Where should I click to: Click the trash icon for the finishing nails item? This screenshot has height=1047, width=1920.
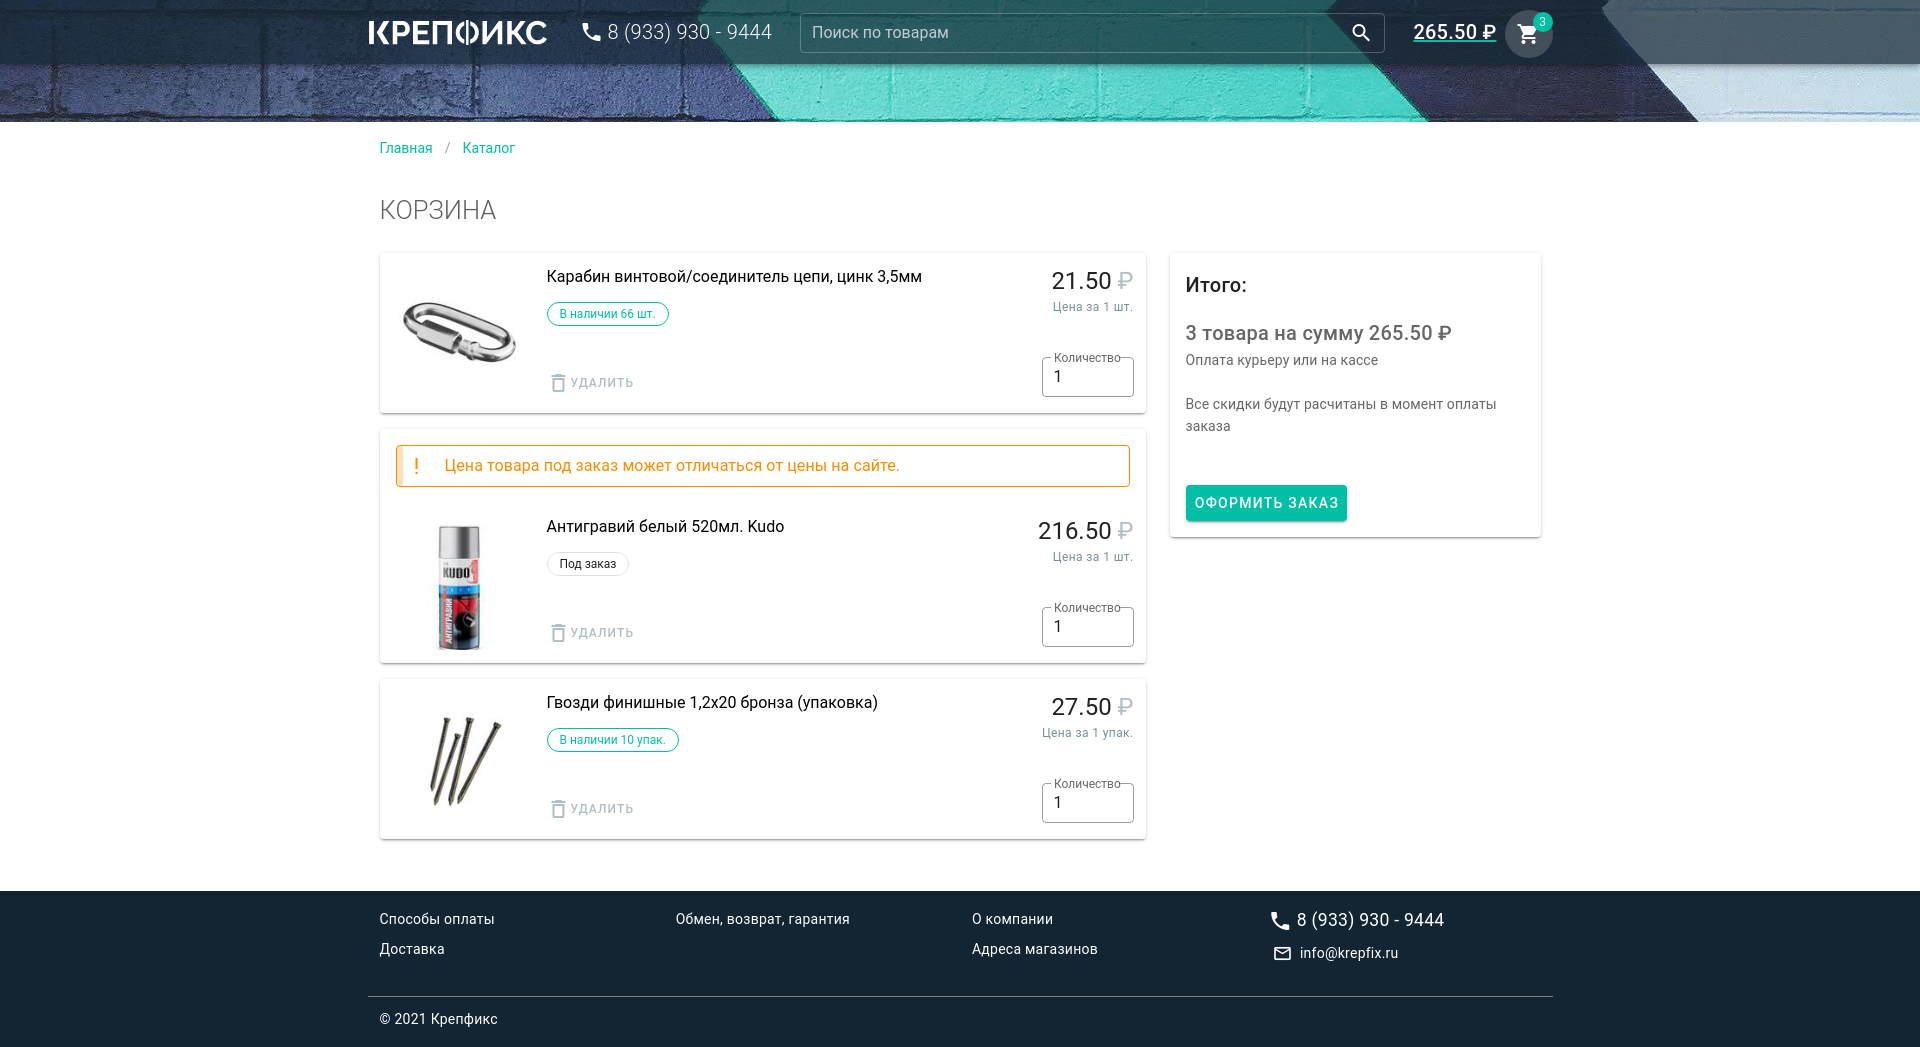pos(558,809)
